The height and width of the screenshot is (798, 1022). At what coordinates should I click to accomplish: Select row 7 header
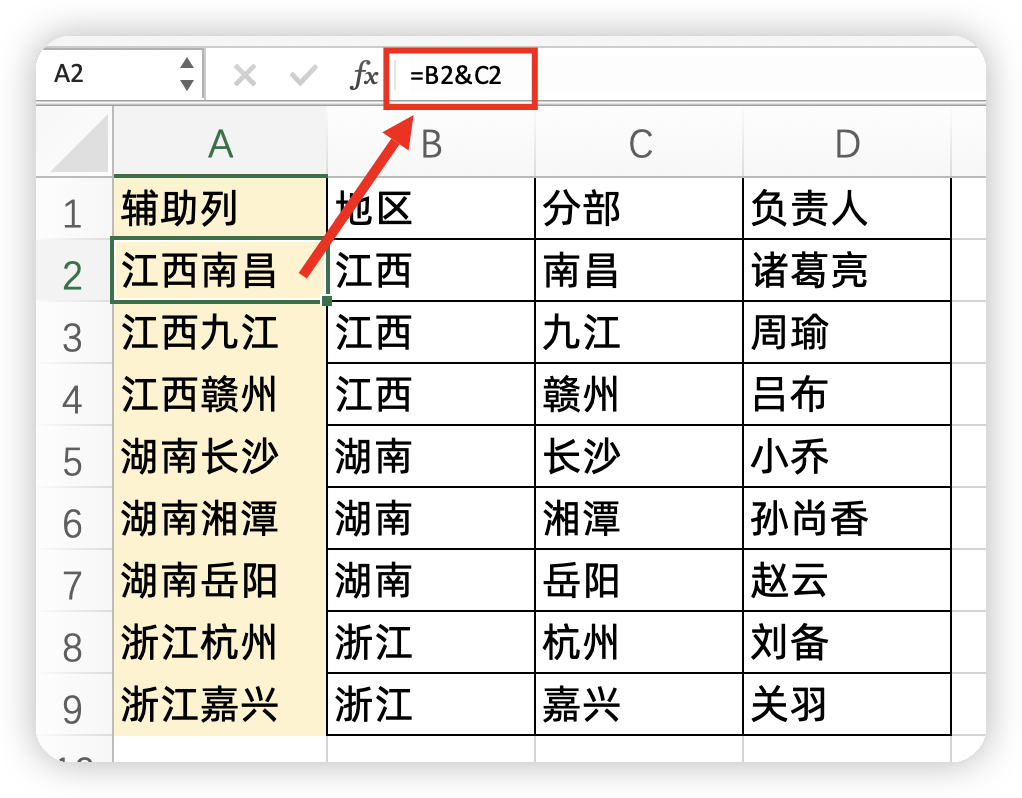tap(73, 580)
